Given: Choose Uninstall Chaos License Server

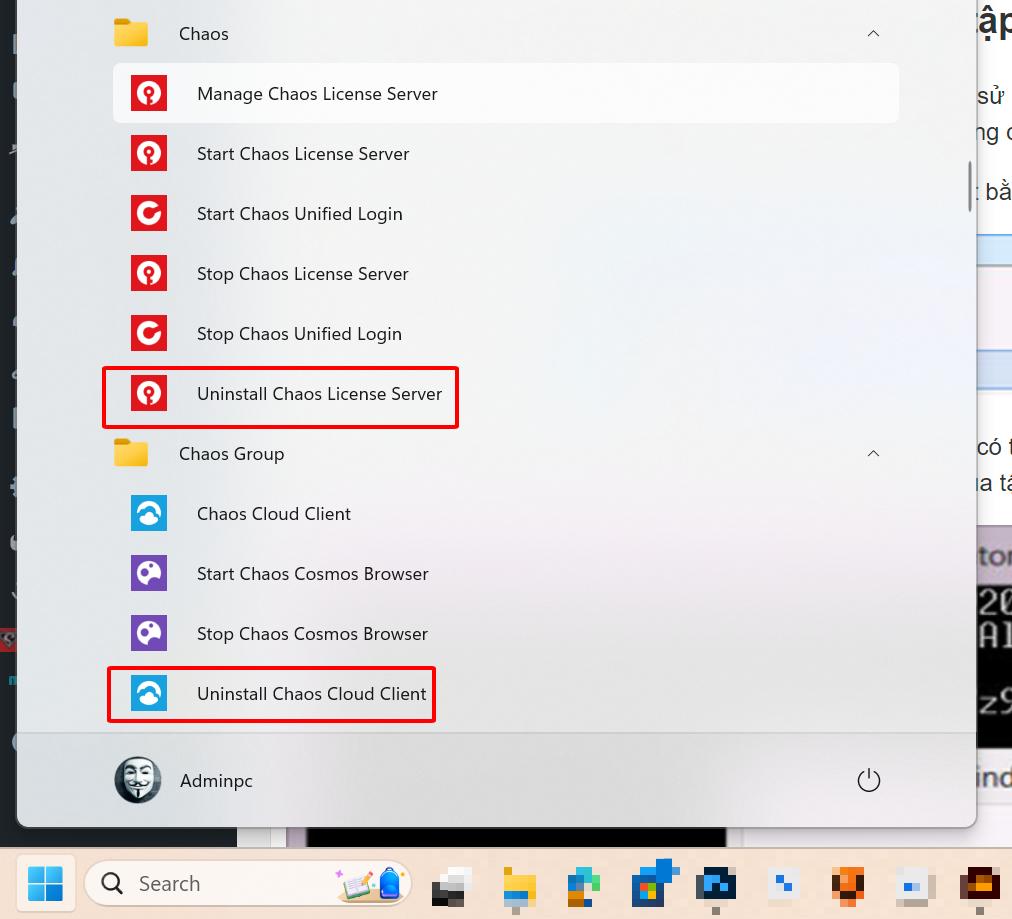Looking at the screenshot, I should click(x=319, y=394).
